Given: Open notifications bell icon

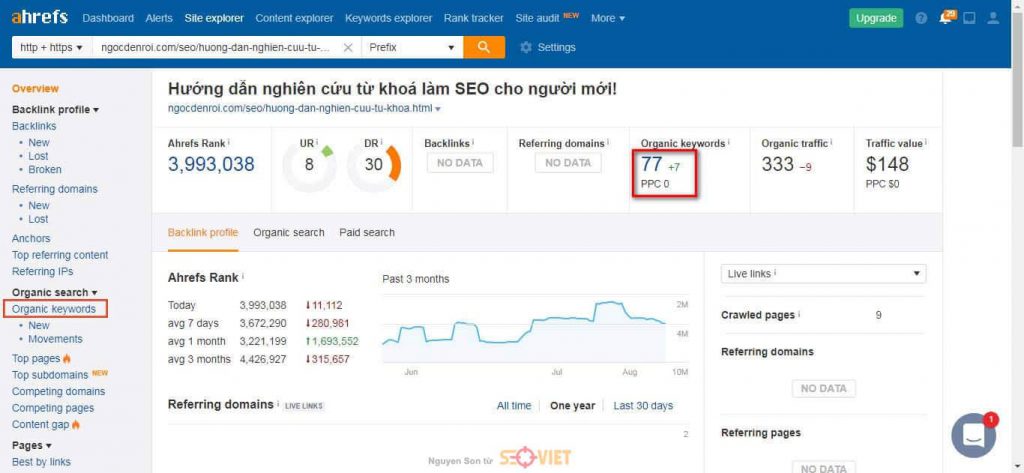Looking at the screenshot, I should tap(945, 18).
